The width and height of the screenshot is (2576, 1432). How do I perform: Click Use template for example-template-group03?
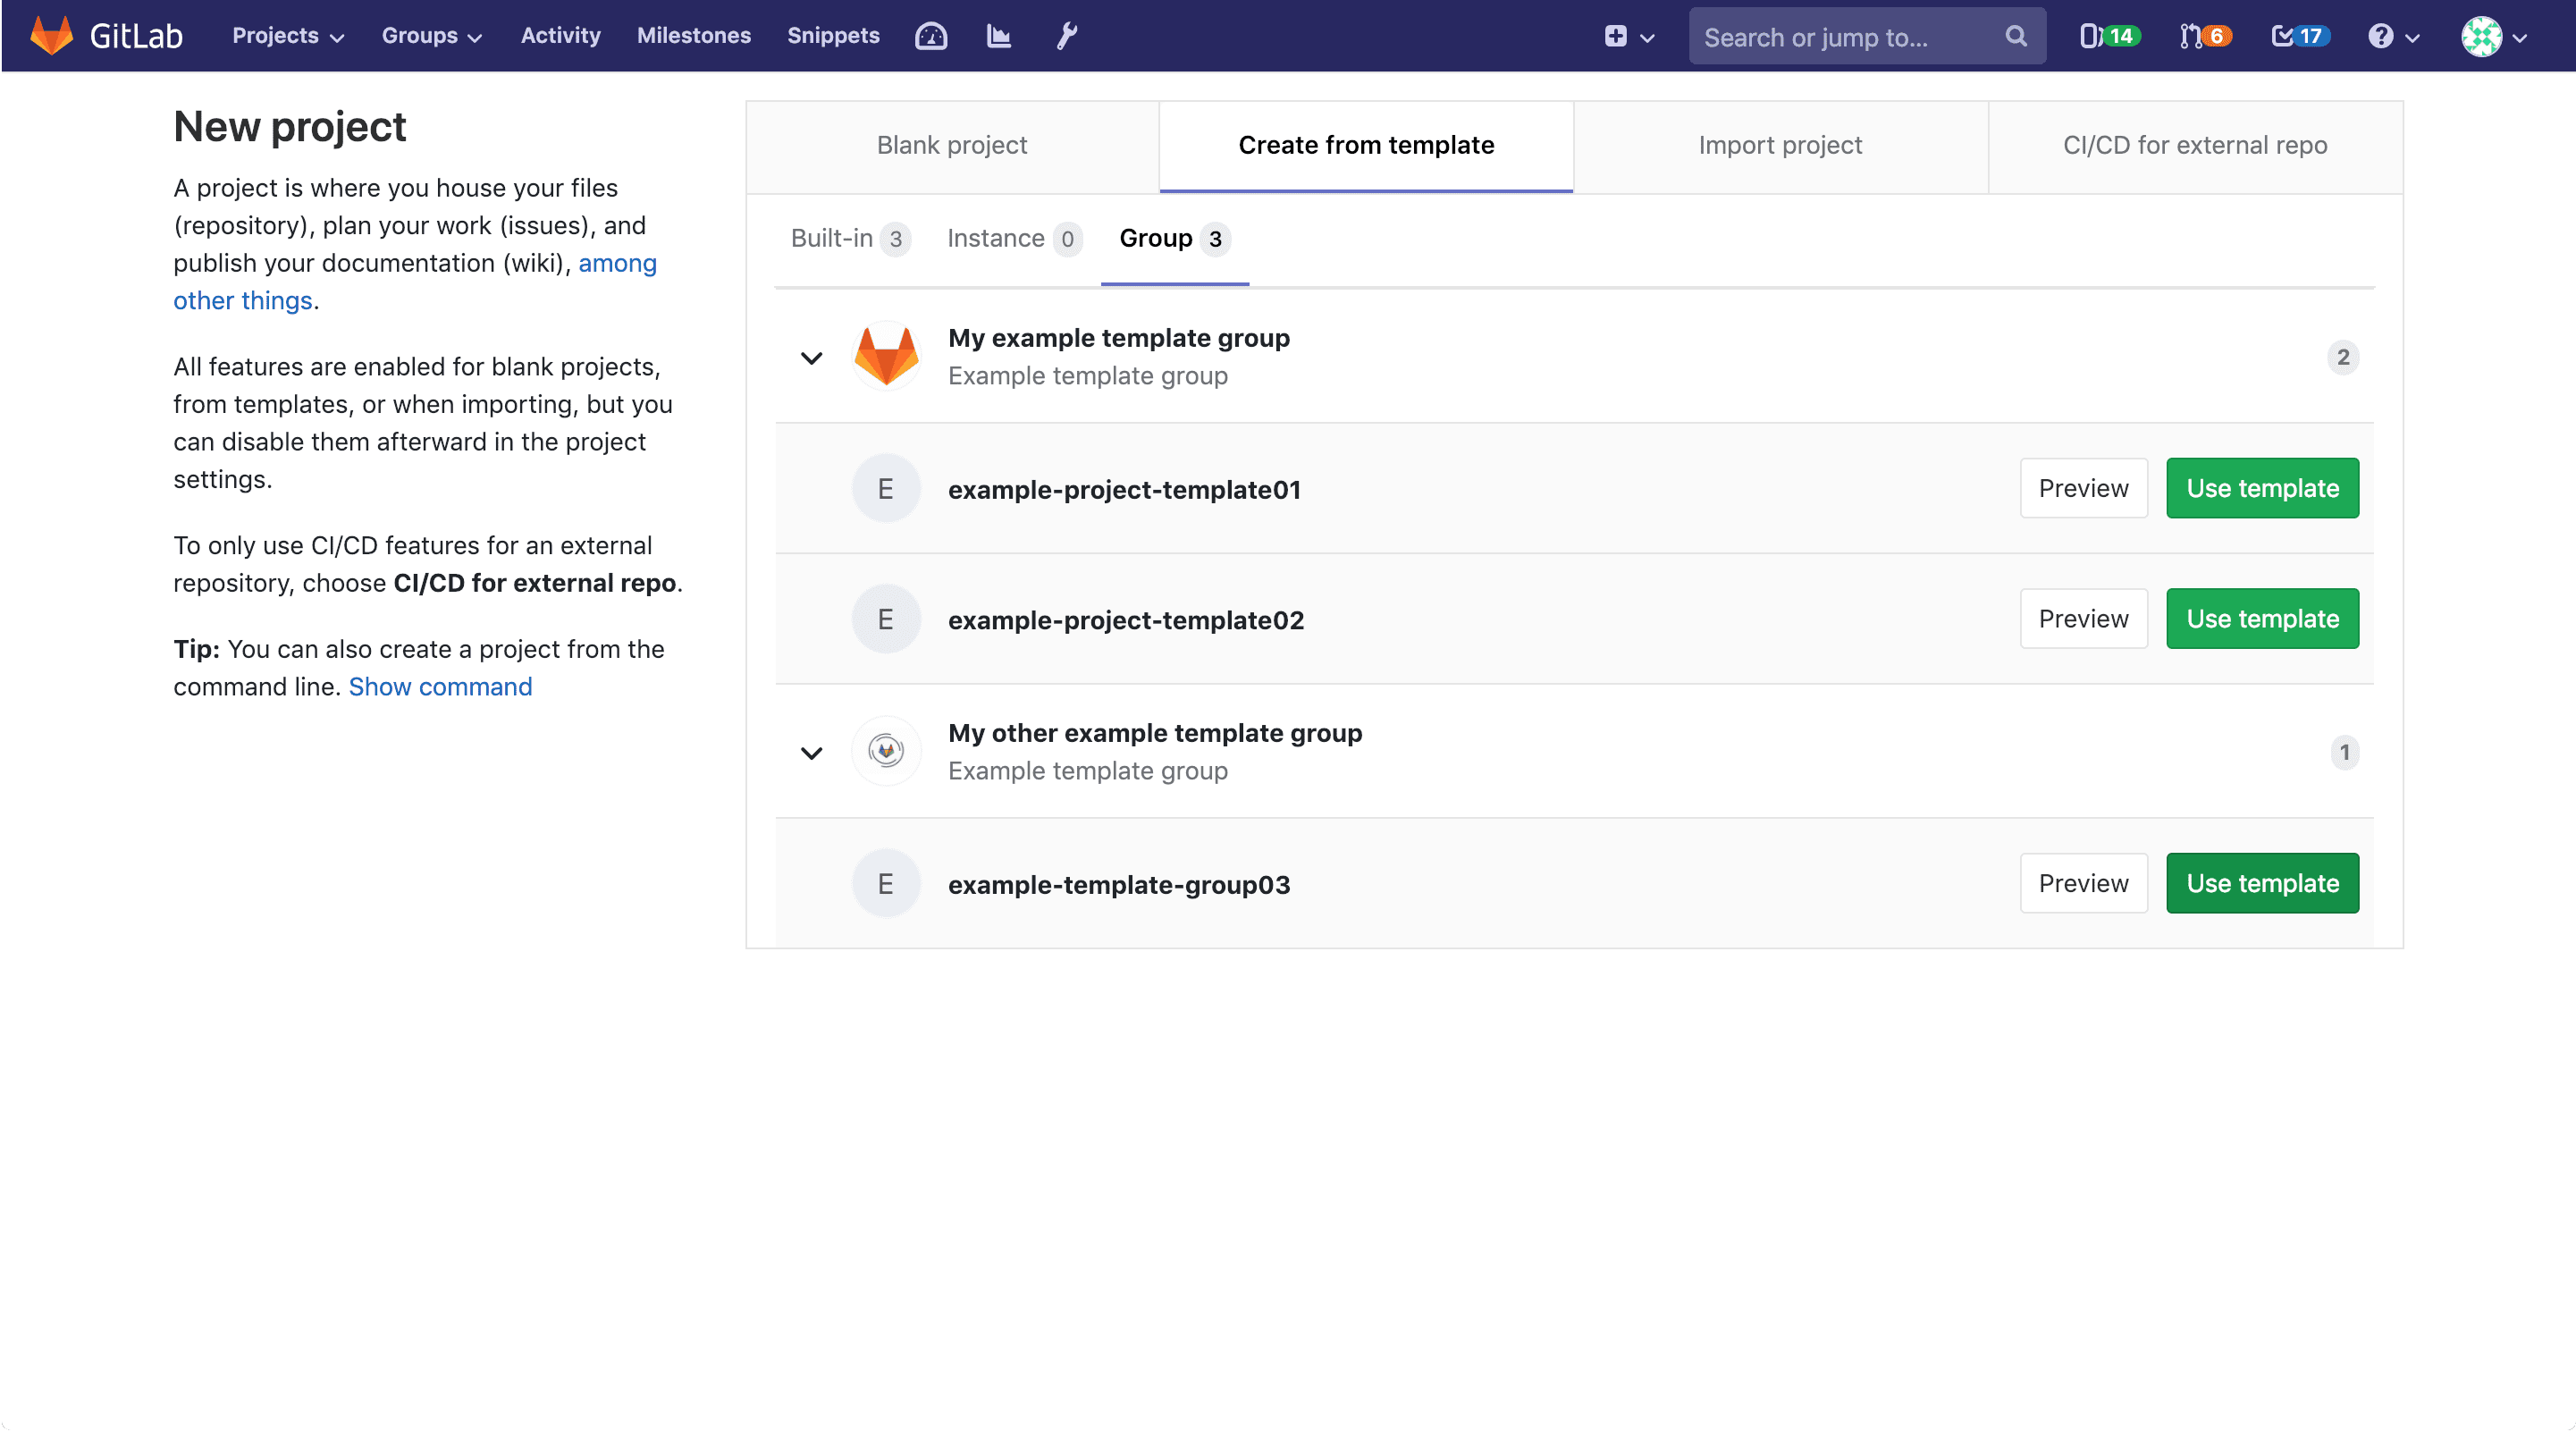[2262, 881]
